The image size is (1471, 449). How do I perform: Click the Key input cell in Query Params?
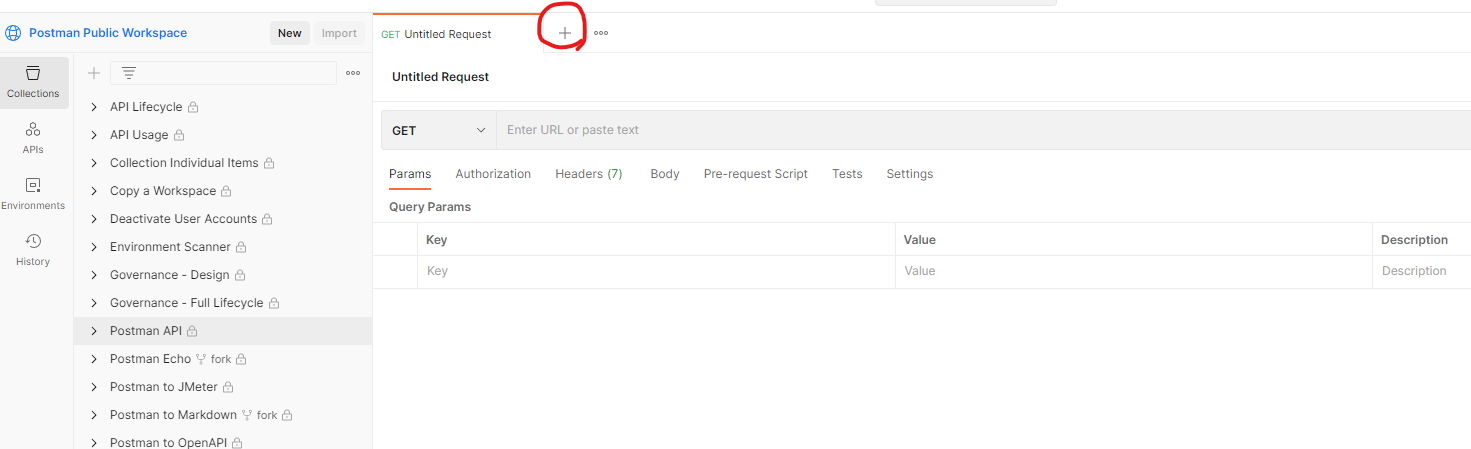pos(656,271)
